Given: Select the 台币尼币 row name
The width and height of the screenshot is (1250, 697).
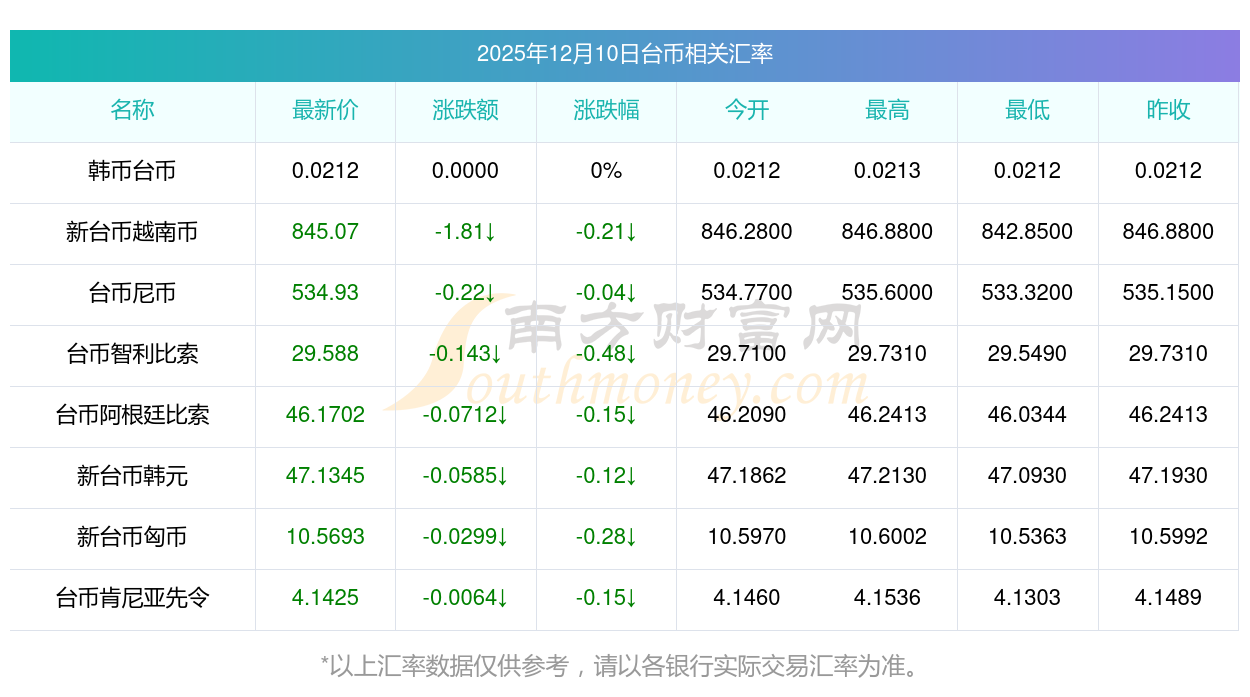Looking at the screenshot, I should coord(132,293).
